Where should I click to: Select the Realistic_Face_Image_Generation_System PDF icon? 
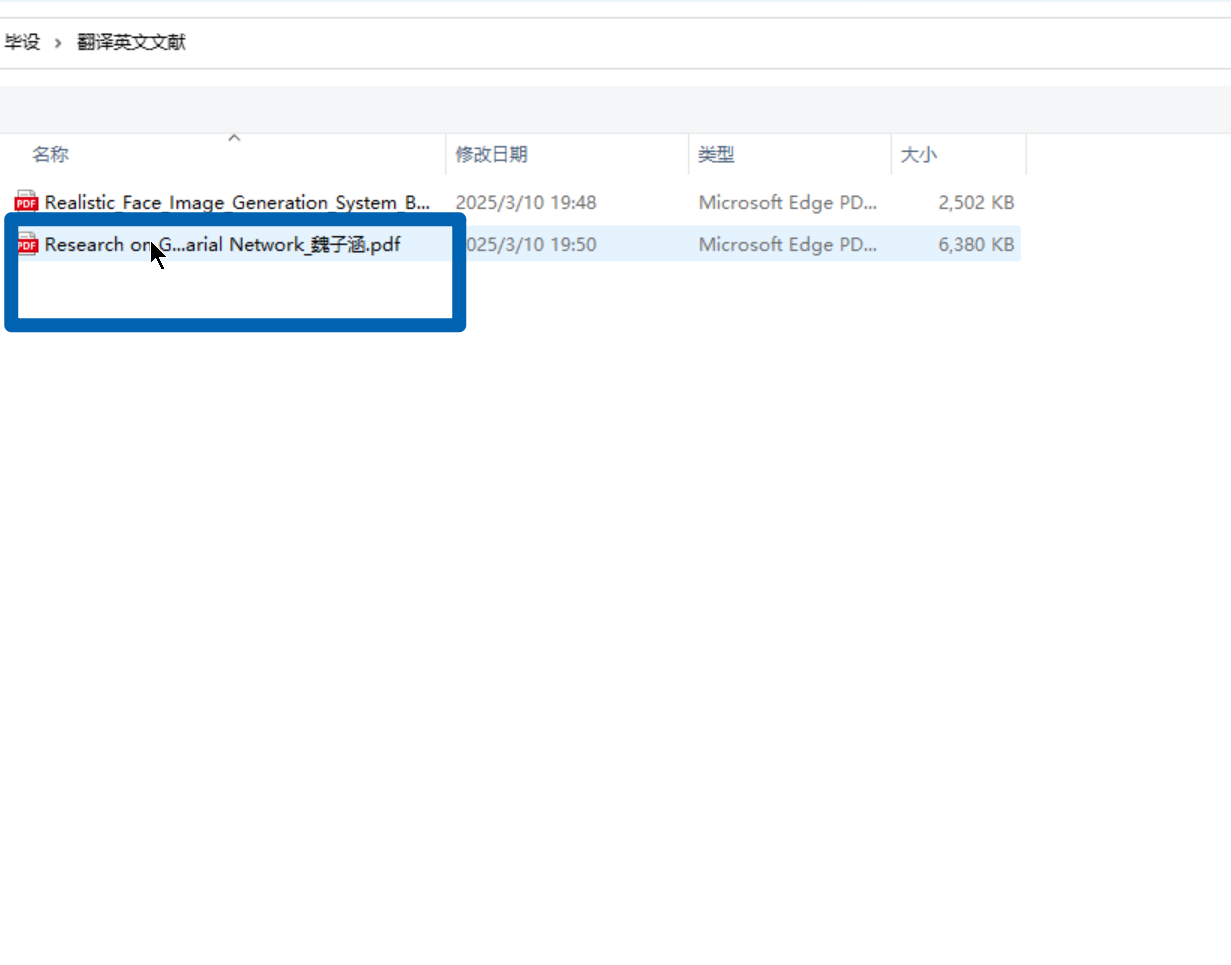tap(26, 202)
